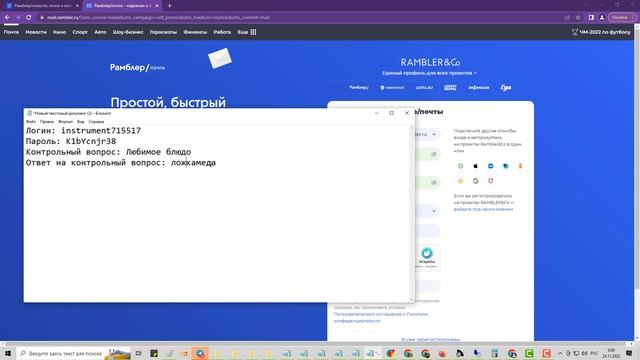This screenshot has height=360, width=640.
Task: Click the Газета project logo
Action: point(450,87)
